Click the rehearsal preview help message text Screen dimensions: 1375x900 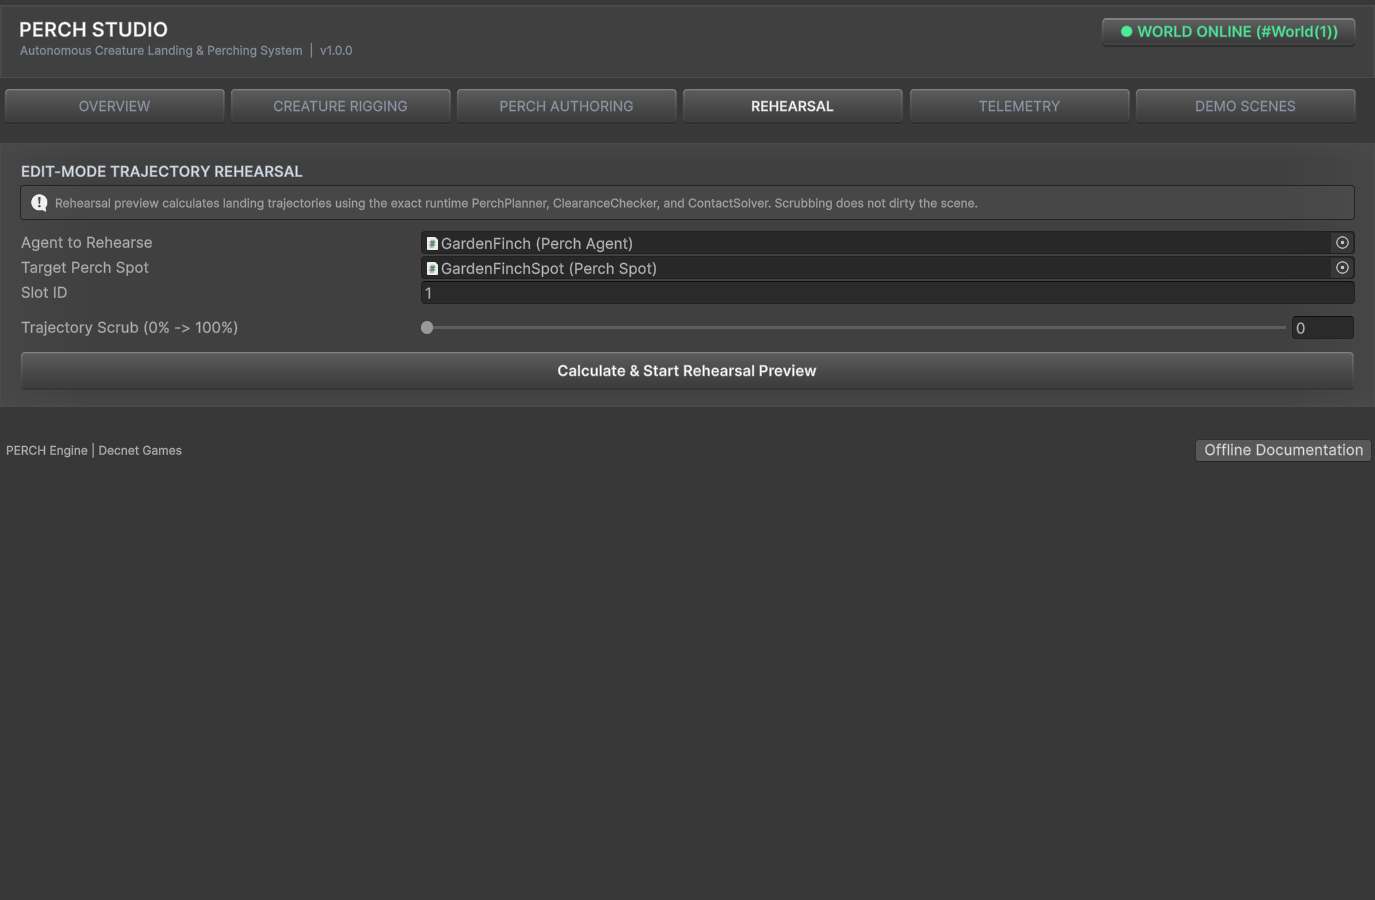point(516,203)
